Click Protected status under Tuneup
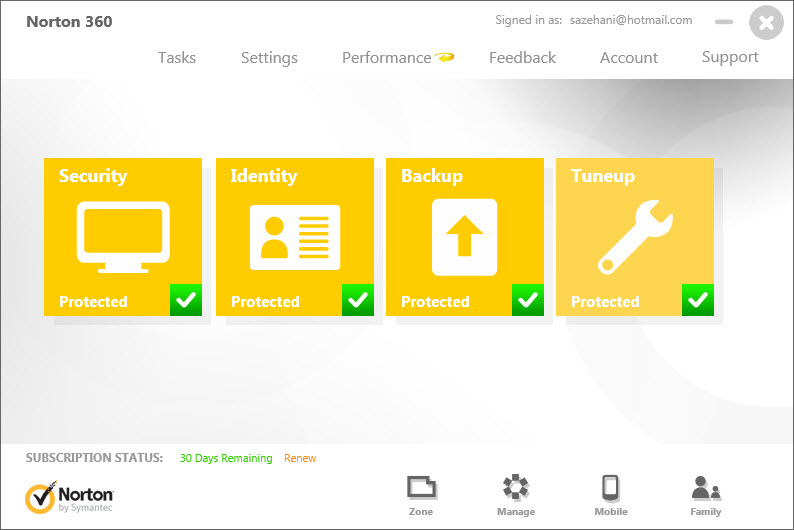 coord(605,302)
